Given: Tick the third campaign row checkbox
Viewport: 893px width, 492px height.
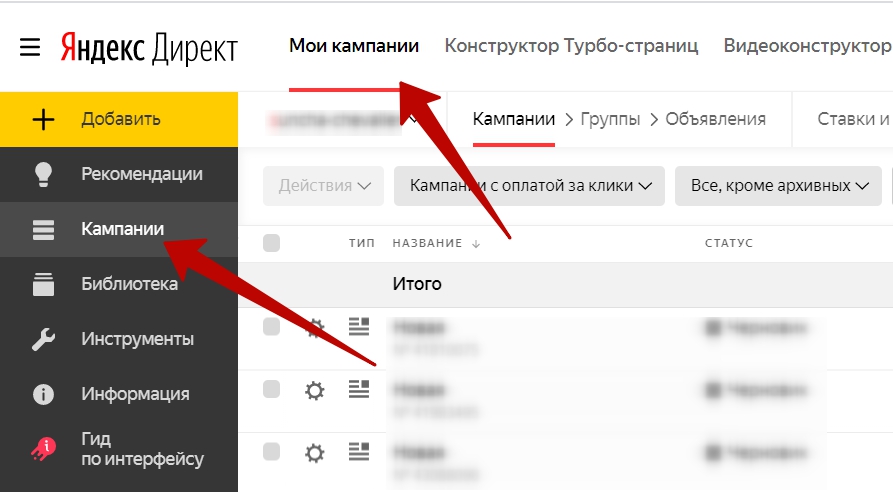Looking at the screenshot, I should pos(272,452).
